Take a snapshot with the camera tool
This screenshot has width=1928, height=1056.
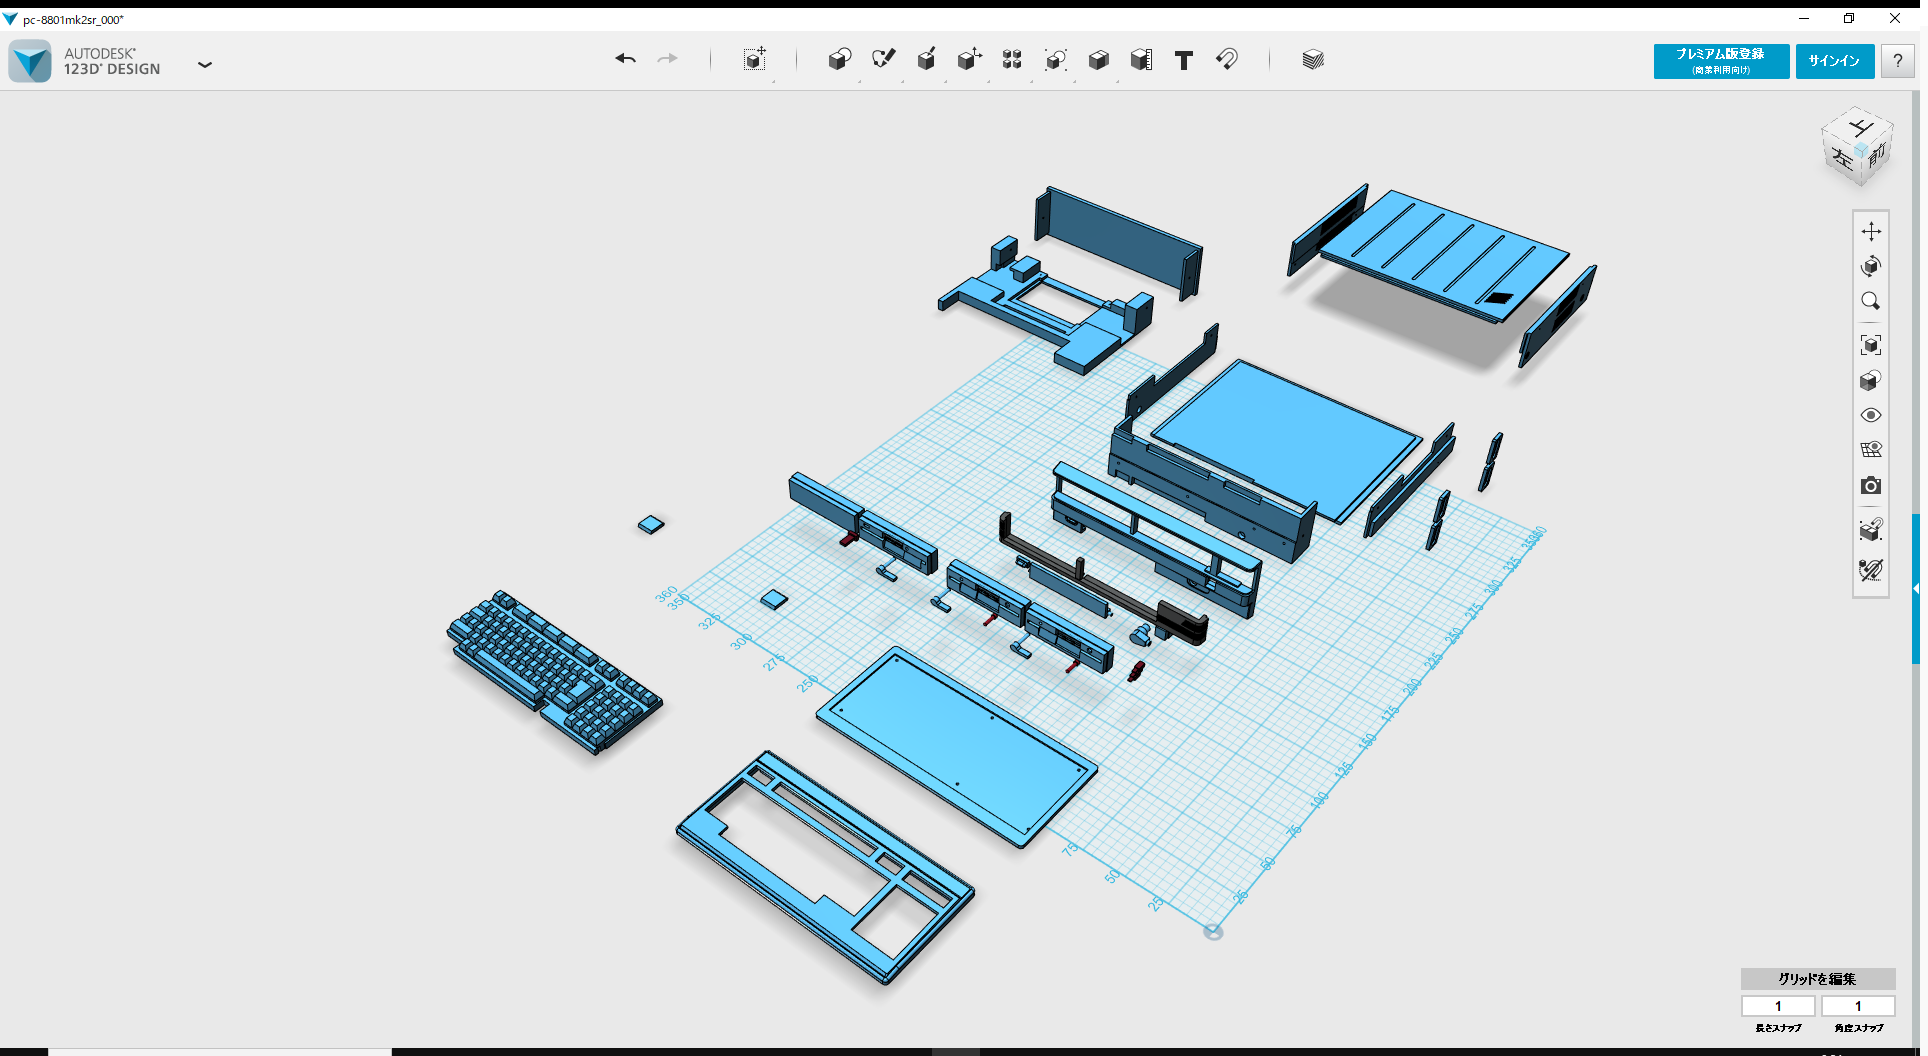pos(1871,486)
